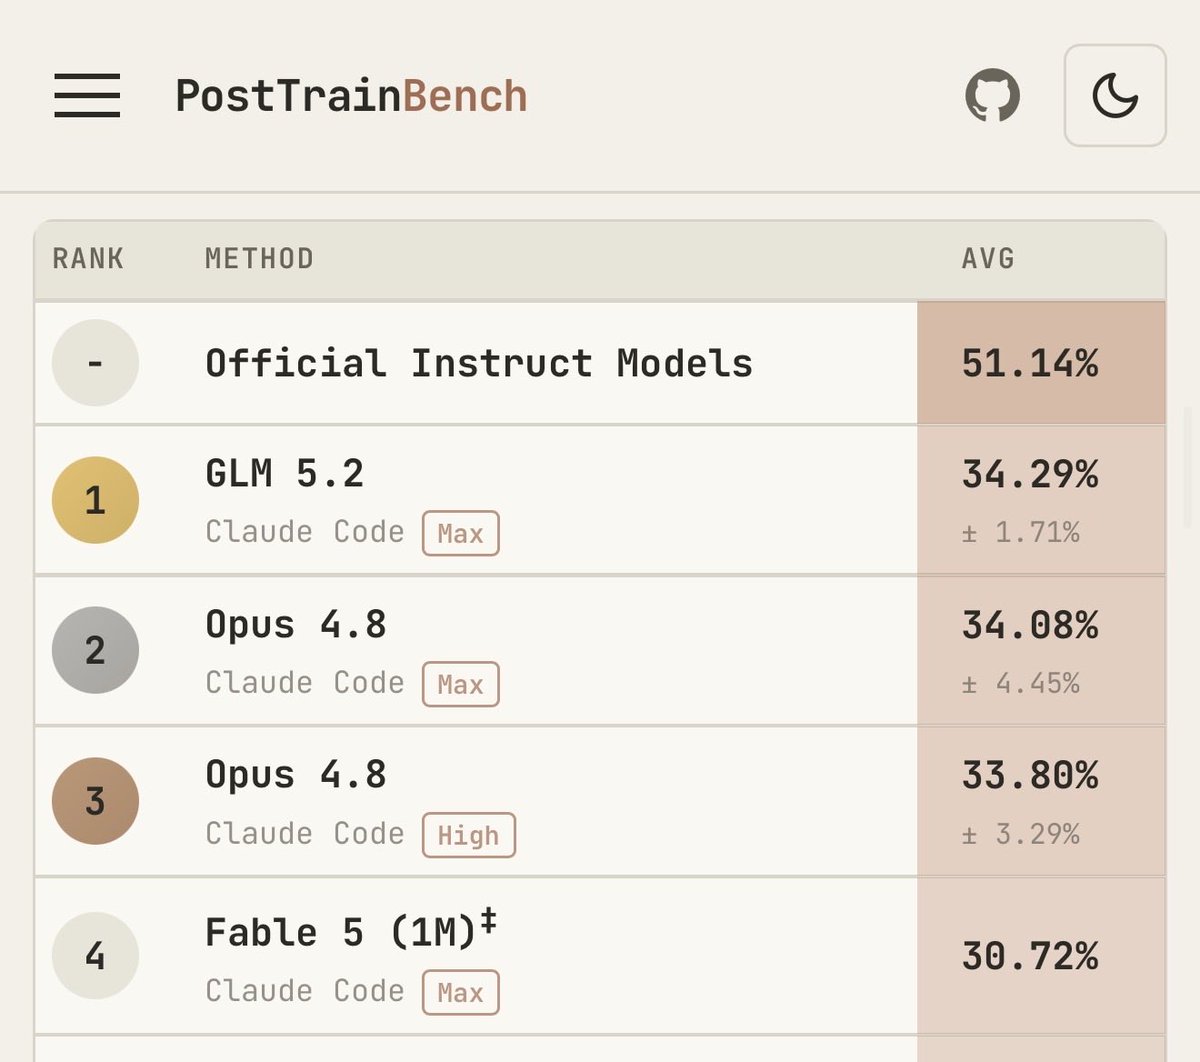Click the bronze rank 3 badge
The height and width of the screenshot is (1062, 1200).
pyautogui.click(x=95, y=801)
